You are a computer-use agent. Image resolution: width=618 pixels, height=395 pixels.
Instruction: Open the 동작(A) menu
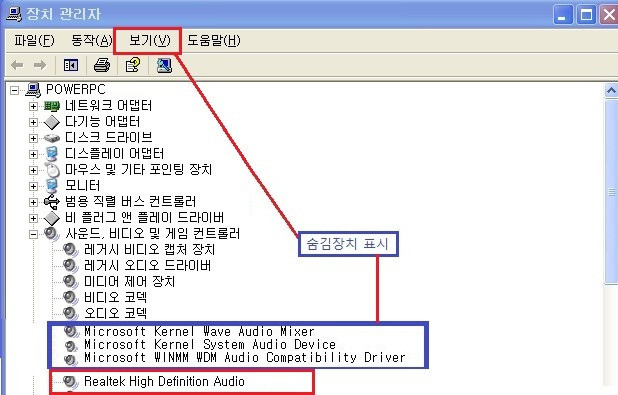click(92, 40)
